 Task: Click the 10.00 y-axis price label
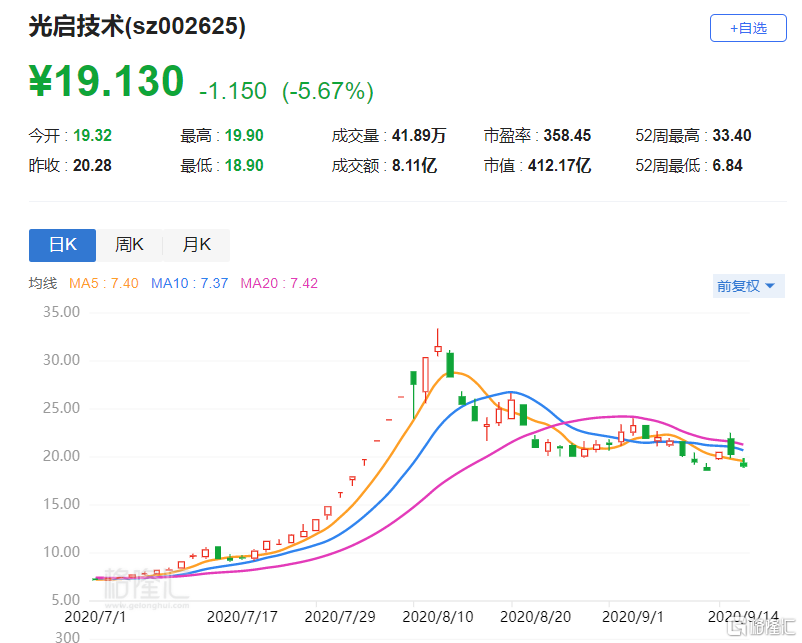[x=61, y=552]
